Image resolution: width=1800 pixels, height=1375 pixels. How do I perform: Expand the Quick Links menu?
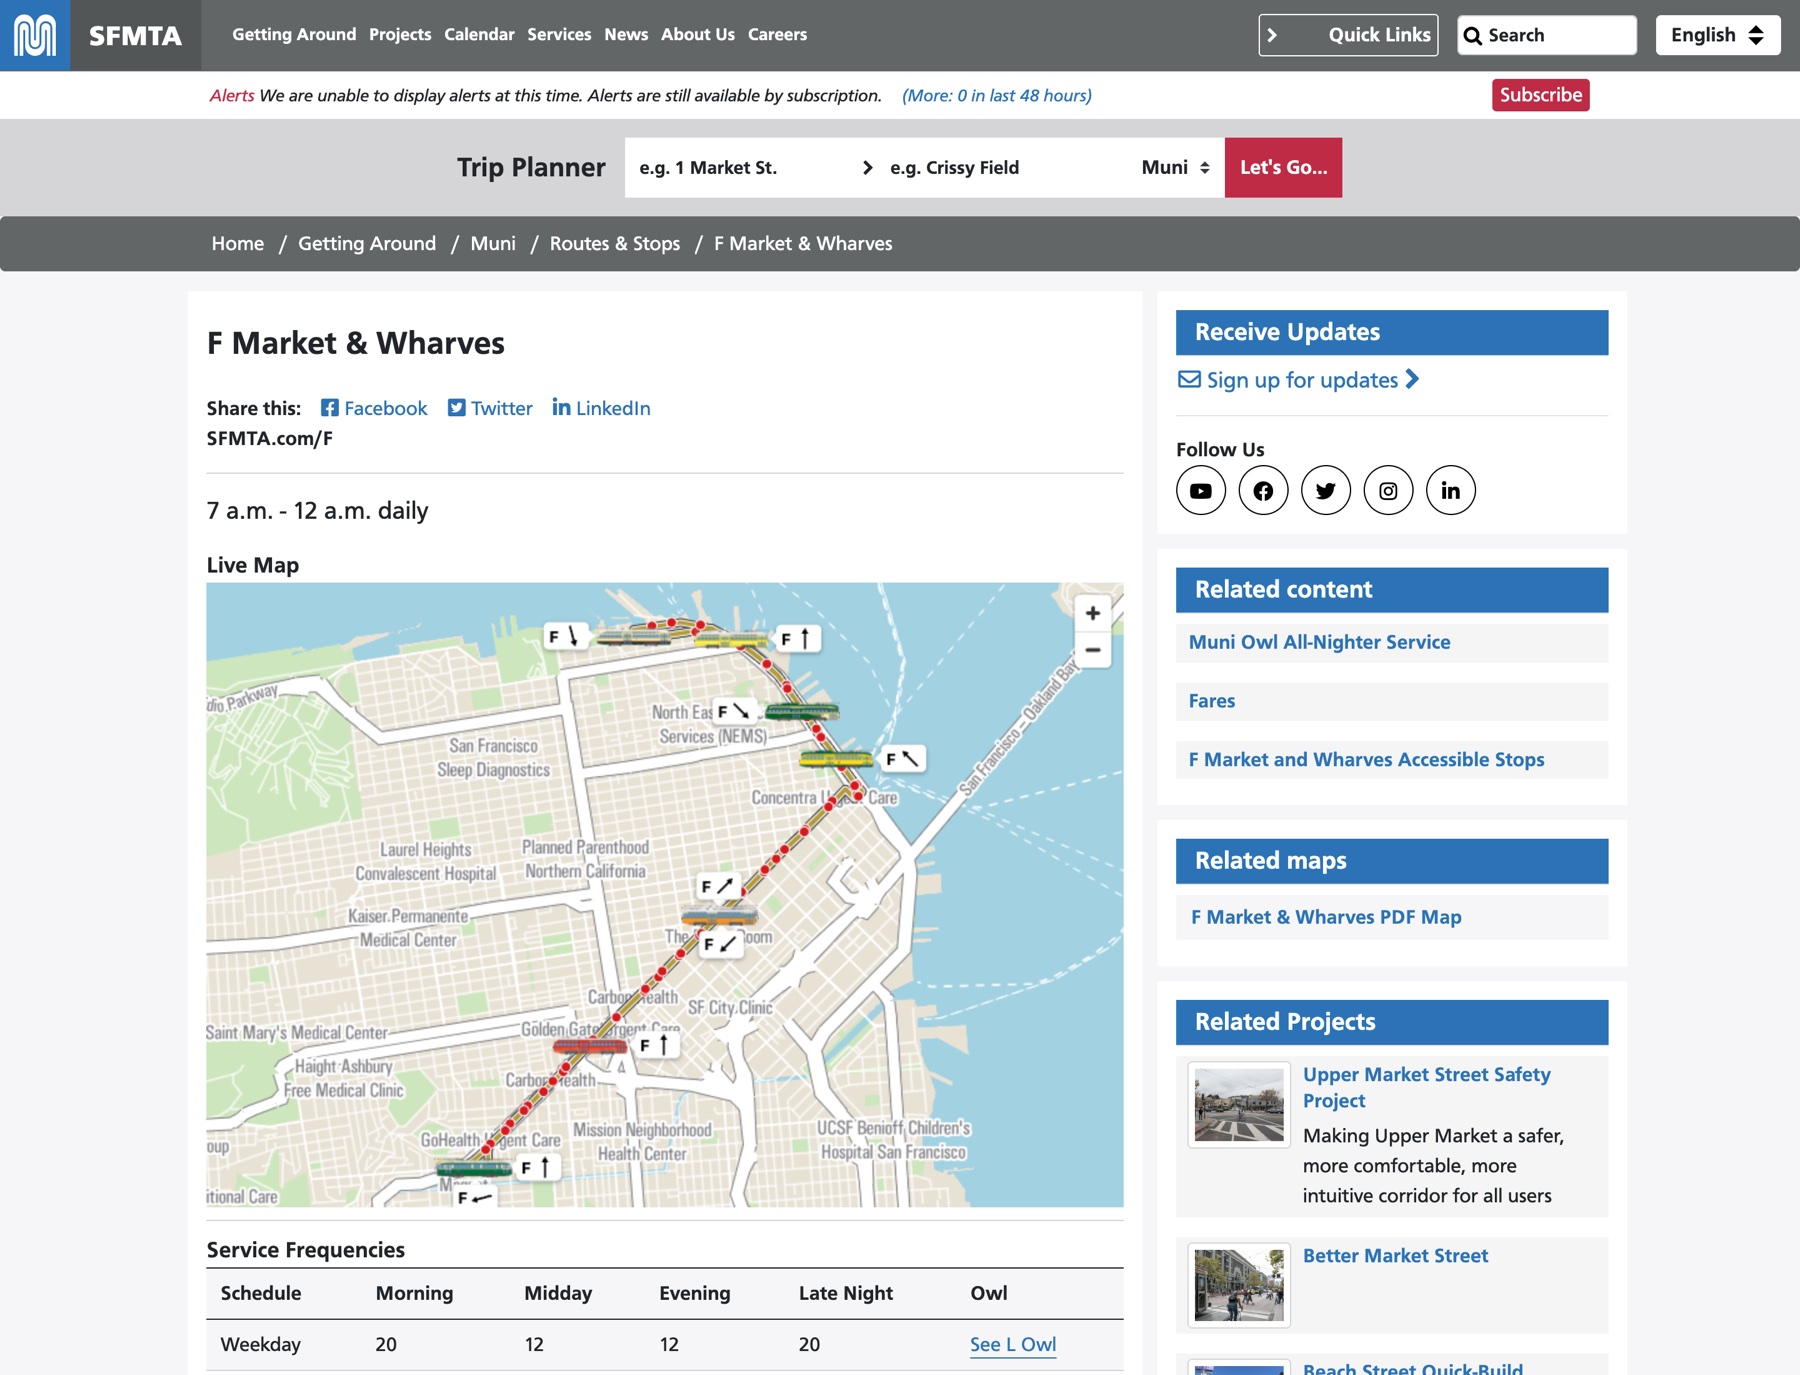[1348, 35]
